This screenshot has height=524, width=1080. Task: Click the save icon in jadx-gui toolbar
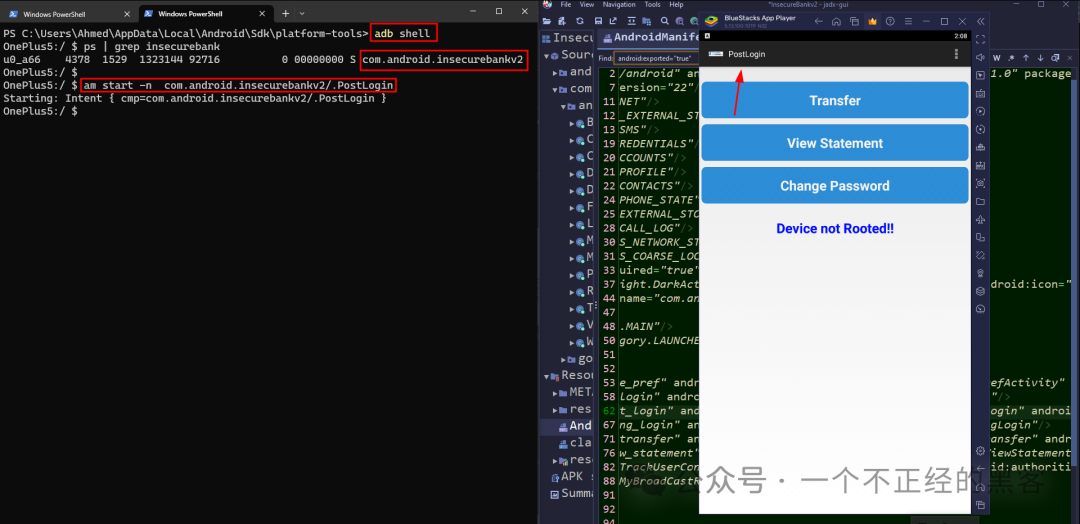pos(599,21)
